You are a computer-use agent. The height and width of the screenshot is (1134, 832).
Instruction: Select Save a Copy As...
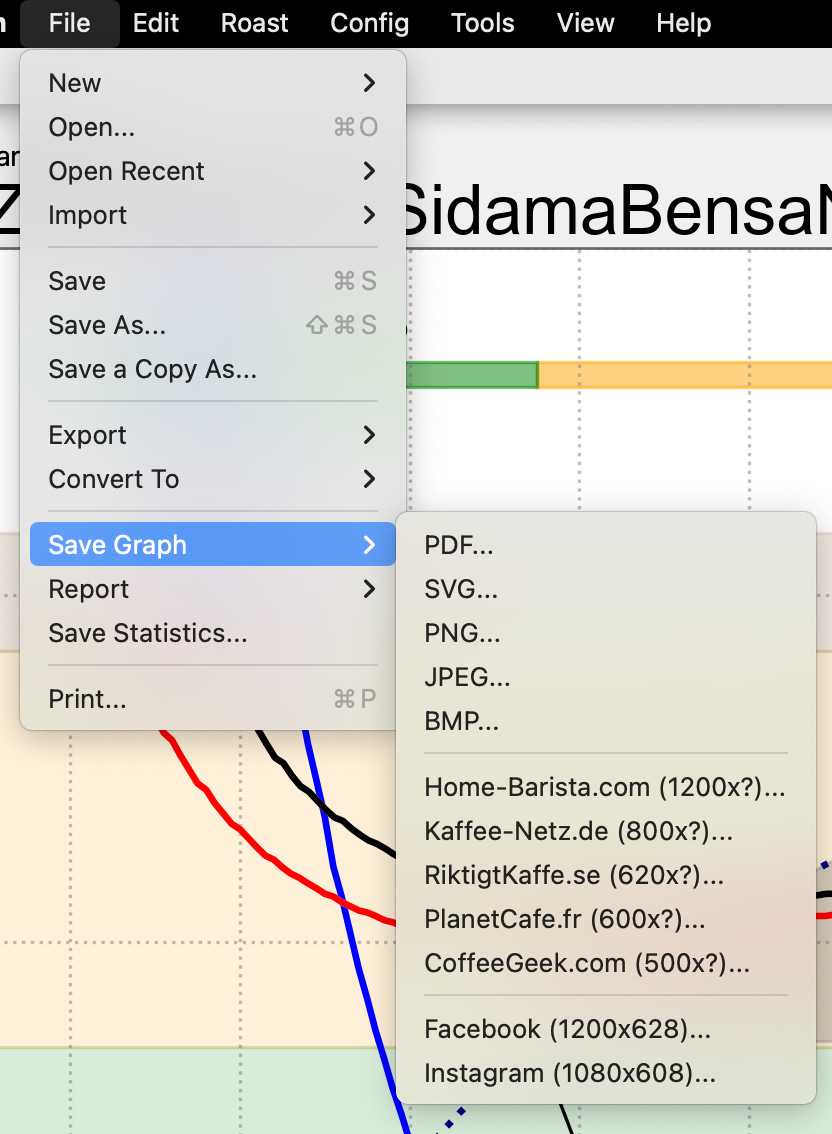pos(152,369)
